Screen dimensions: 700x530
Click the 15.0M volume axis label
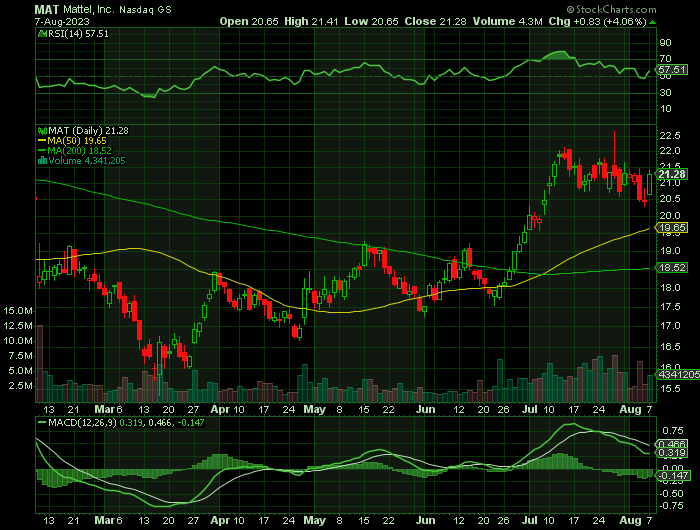18,311
